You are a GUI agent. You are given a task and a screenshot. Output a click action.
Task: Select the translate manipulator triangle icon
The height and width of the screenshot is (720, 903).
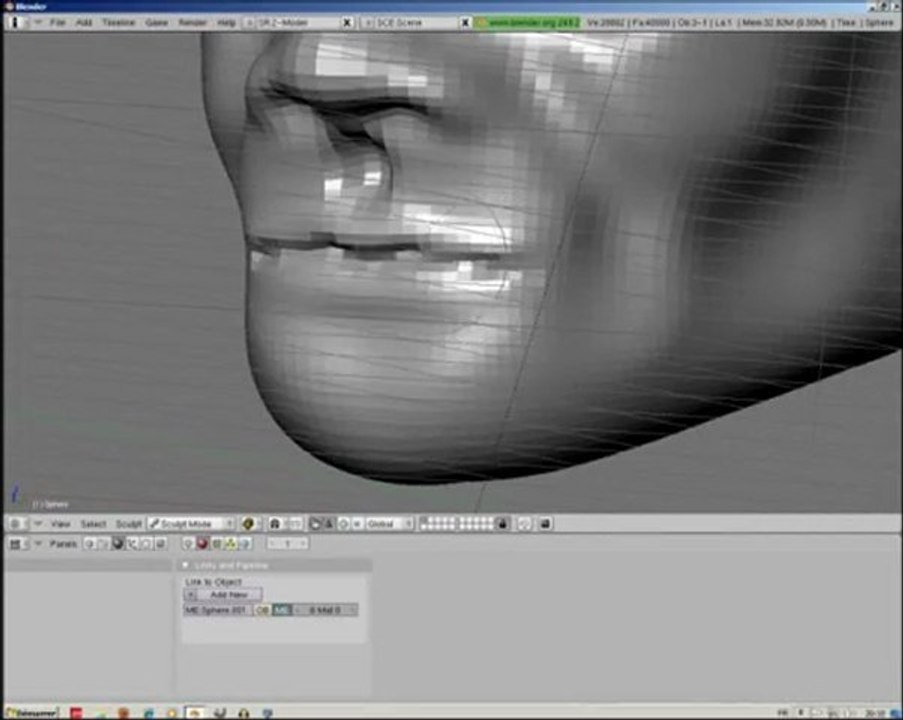[329, 524]
